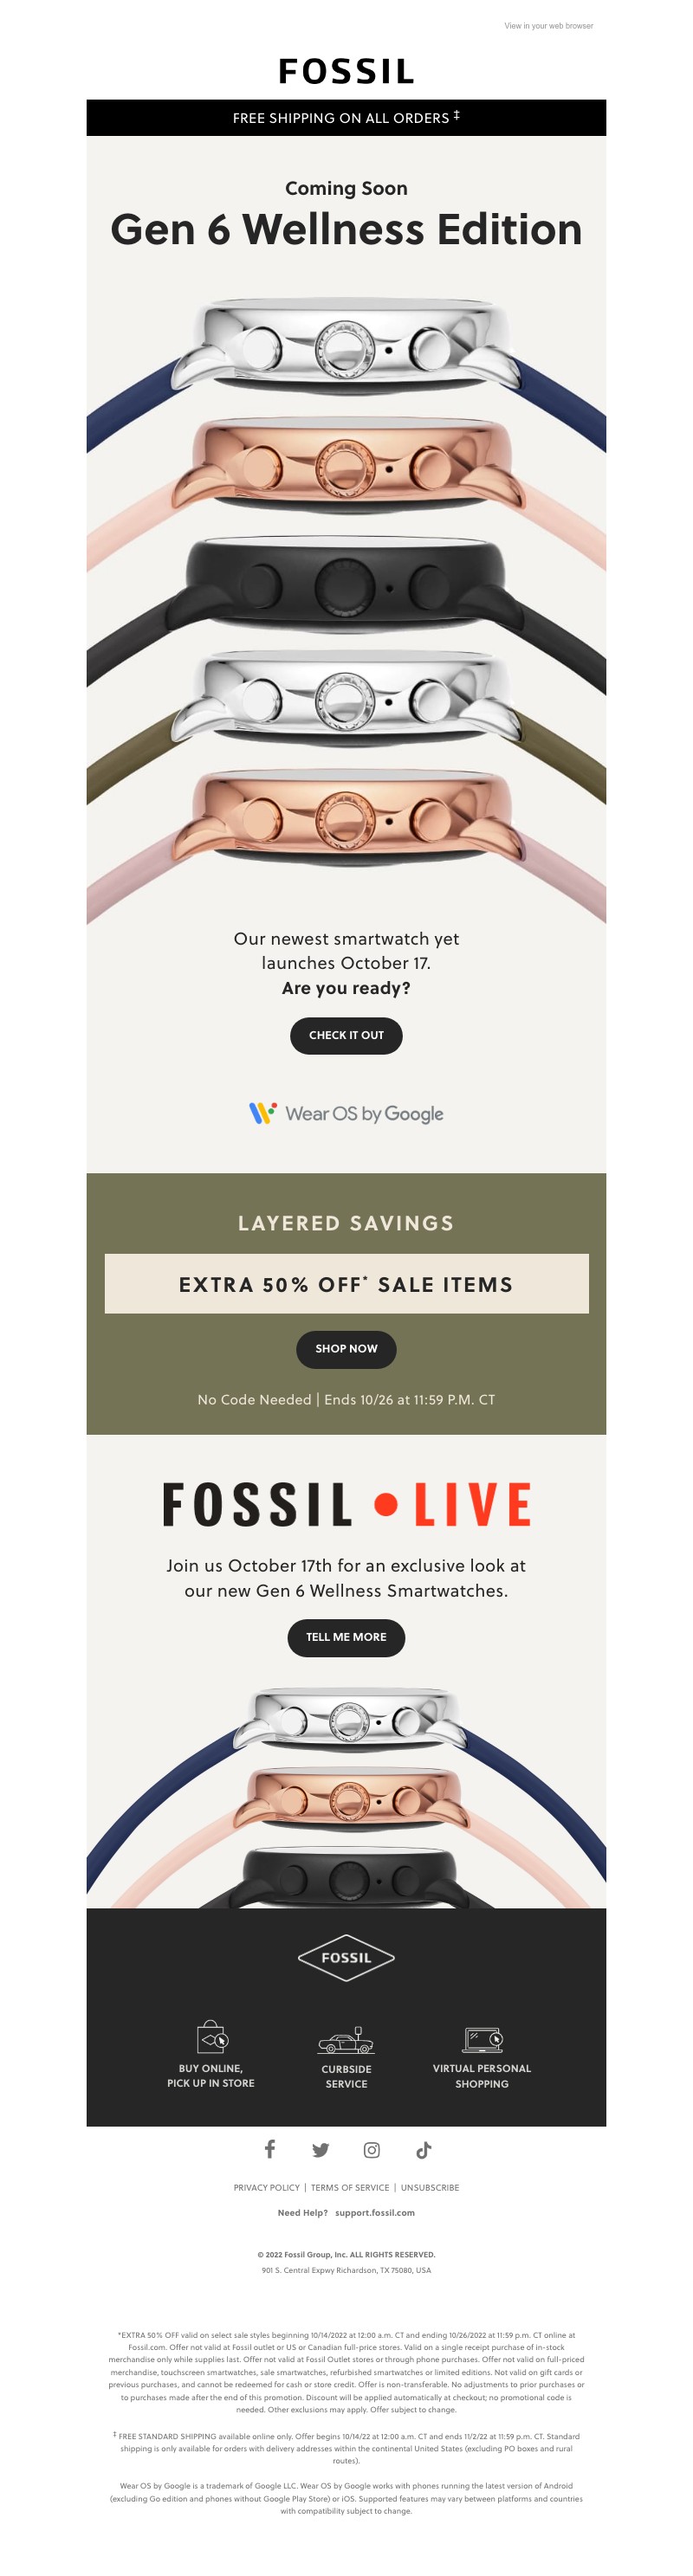Image resolution: width=693 pixels, height=2576 pixels.
Task: Open the Terms of Service link
Action: click(350, 2187)
